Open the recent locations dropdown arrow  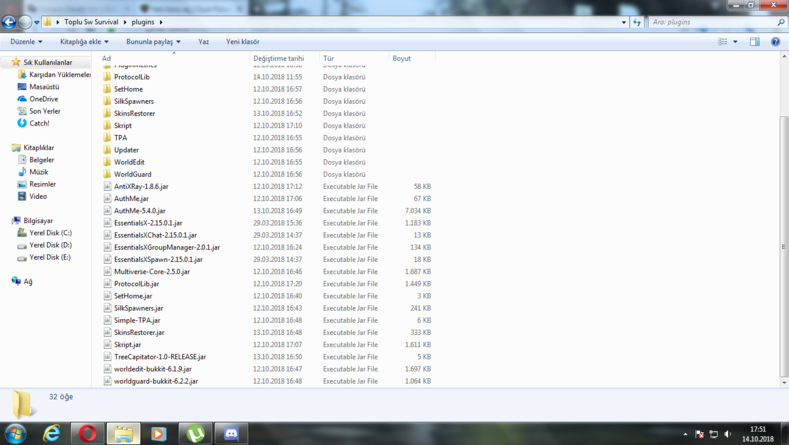(36, 22)
